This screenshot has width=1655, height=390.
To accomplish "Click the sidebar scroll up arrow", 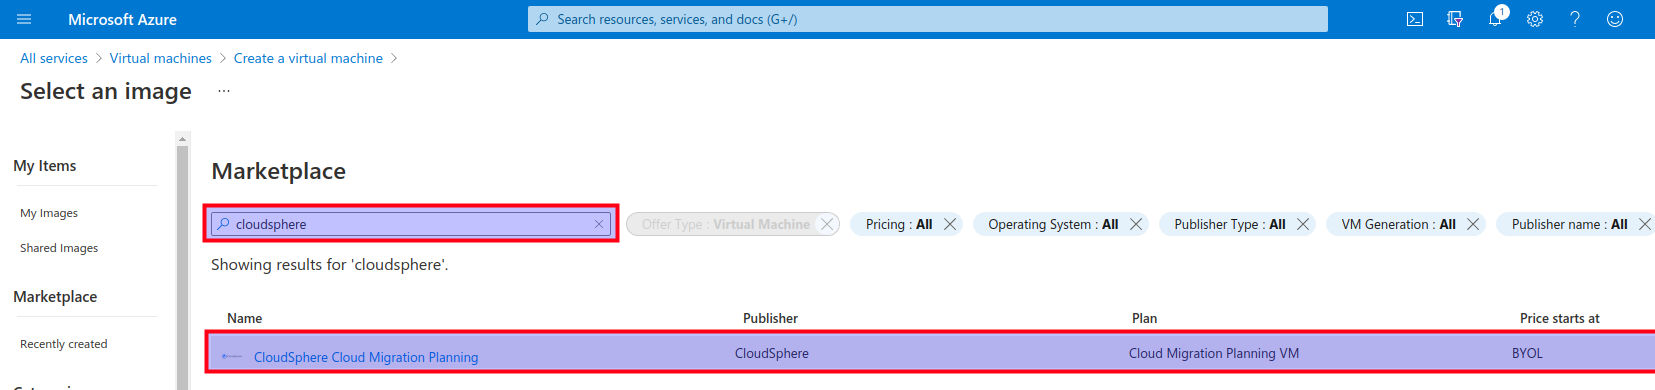I will pos(182,138).
